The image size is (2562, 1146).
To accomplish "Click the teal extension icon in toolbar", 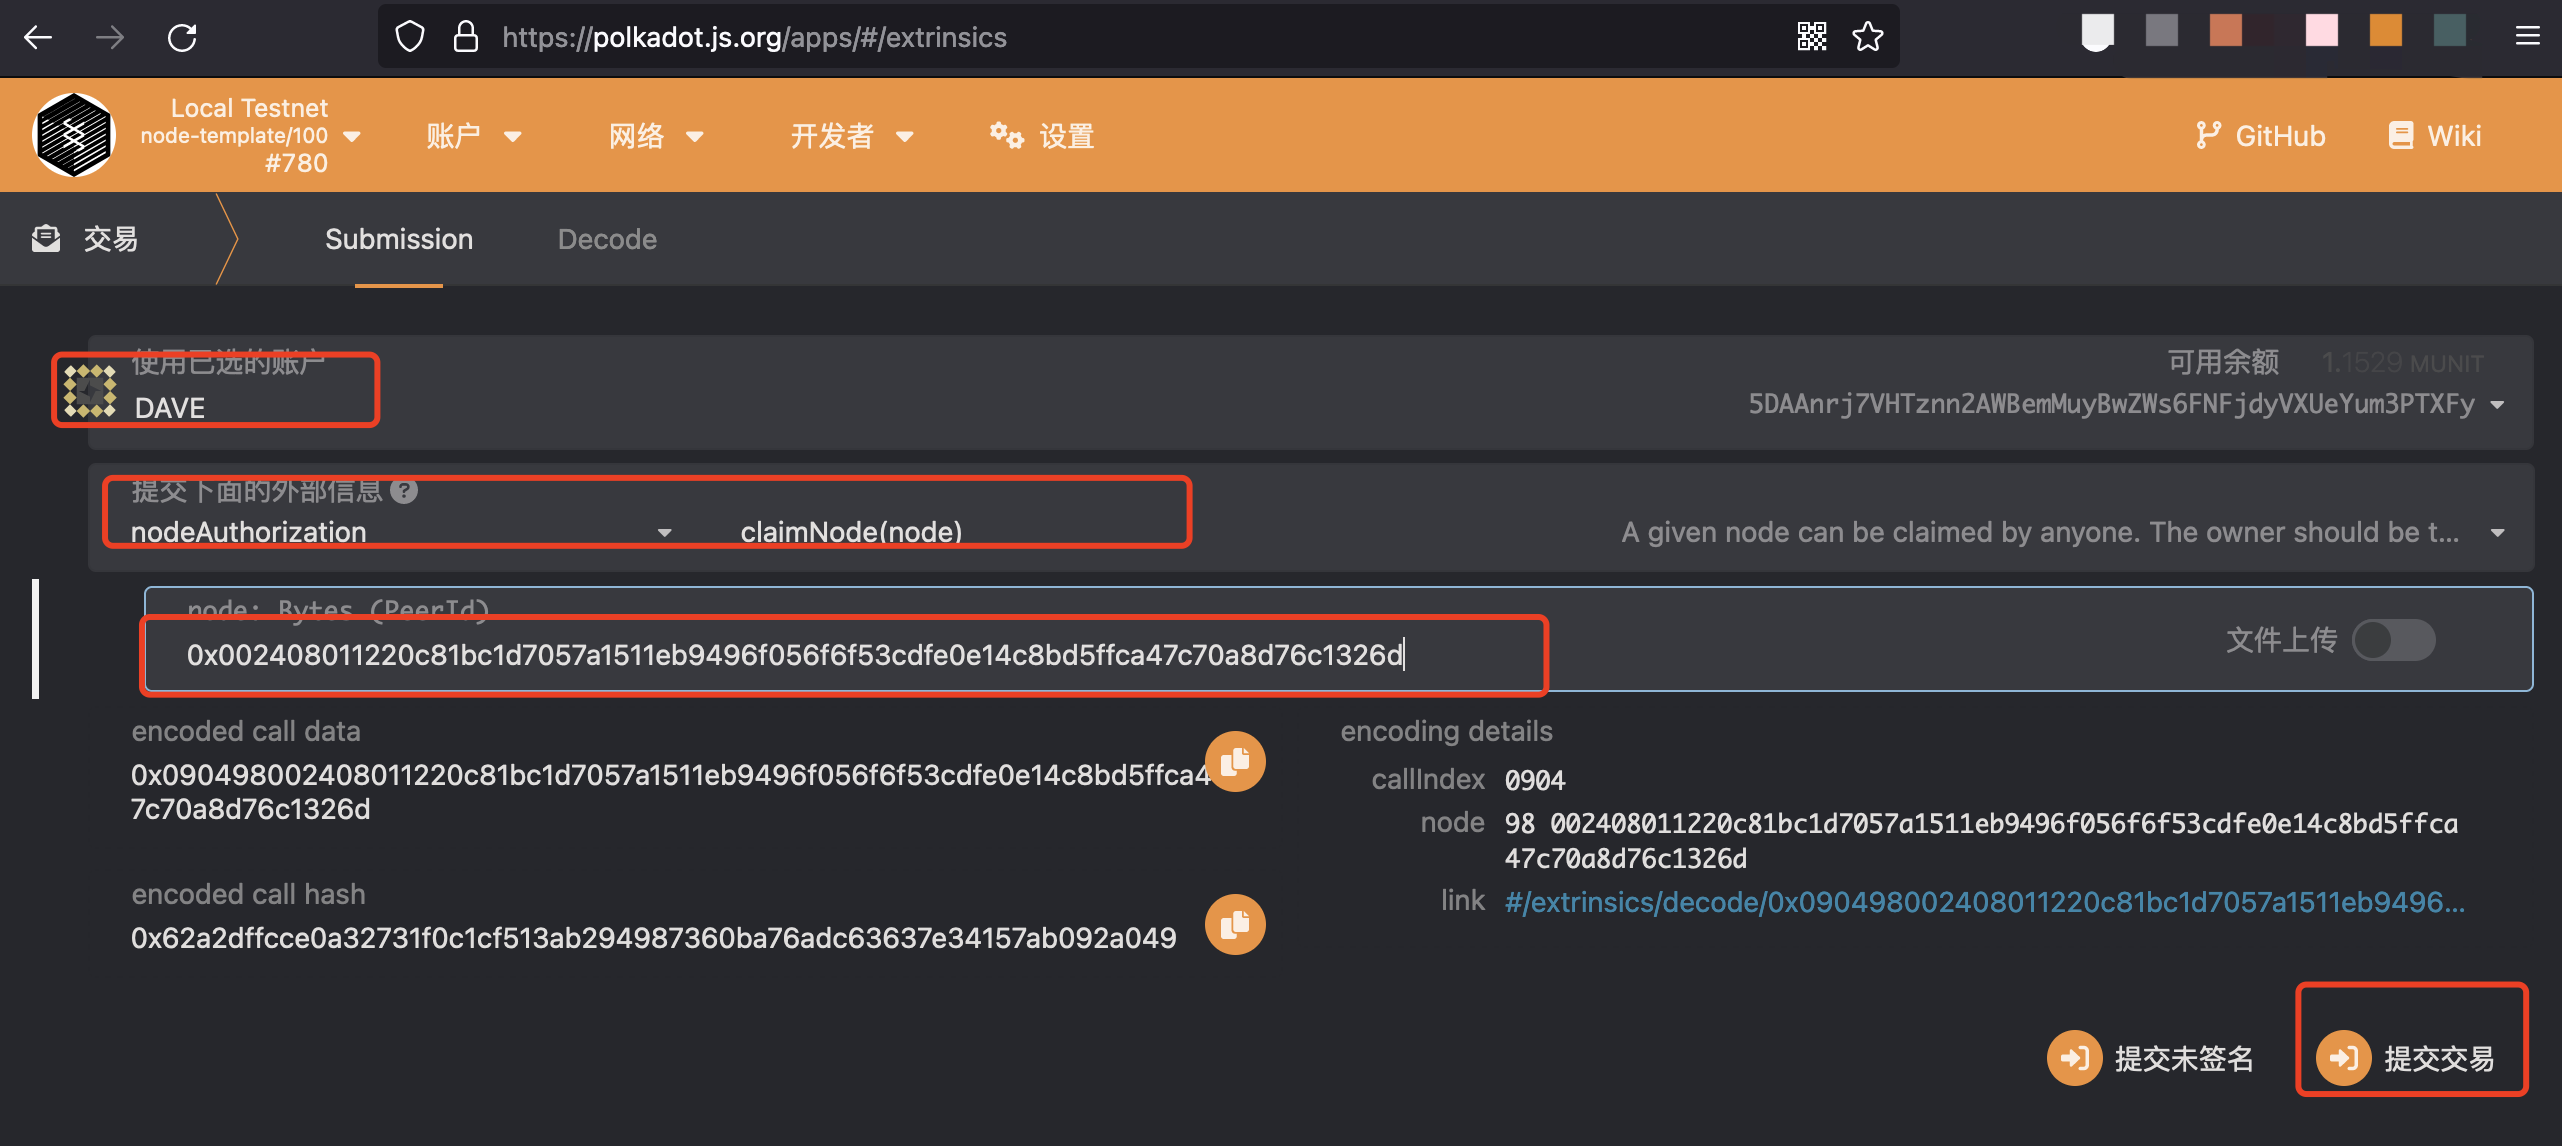I will point(2449,30).
